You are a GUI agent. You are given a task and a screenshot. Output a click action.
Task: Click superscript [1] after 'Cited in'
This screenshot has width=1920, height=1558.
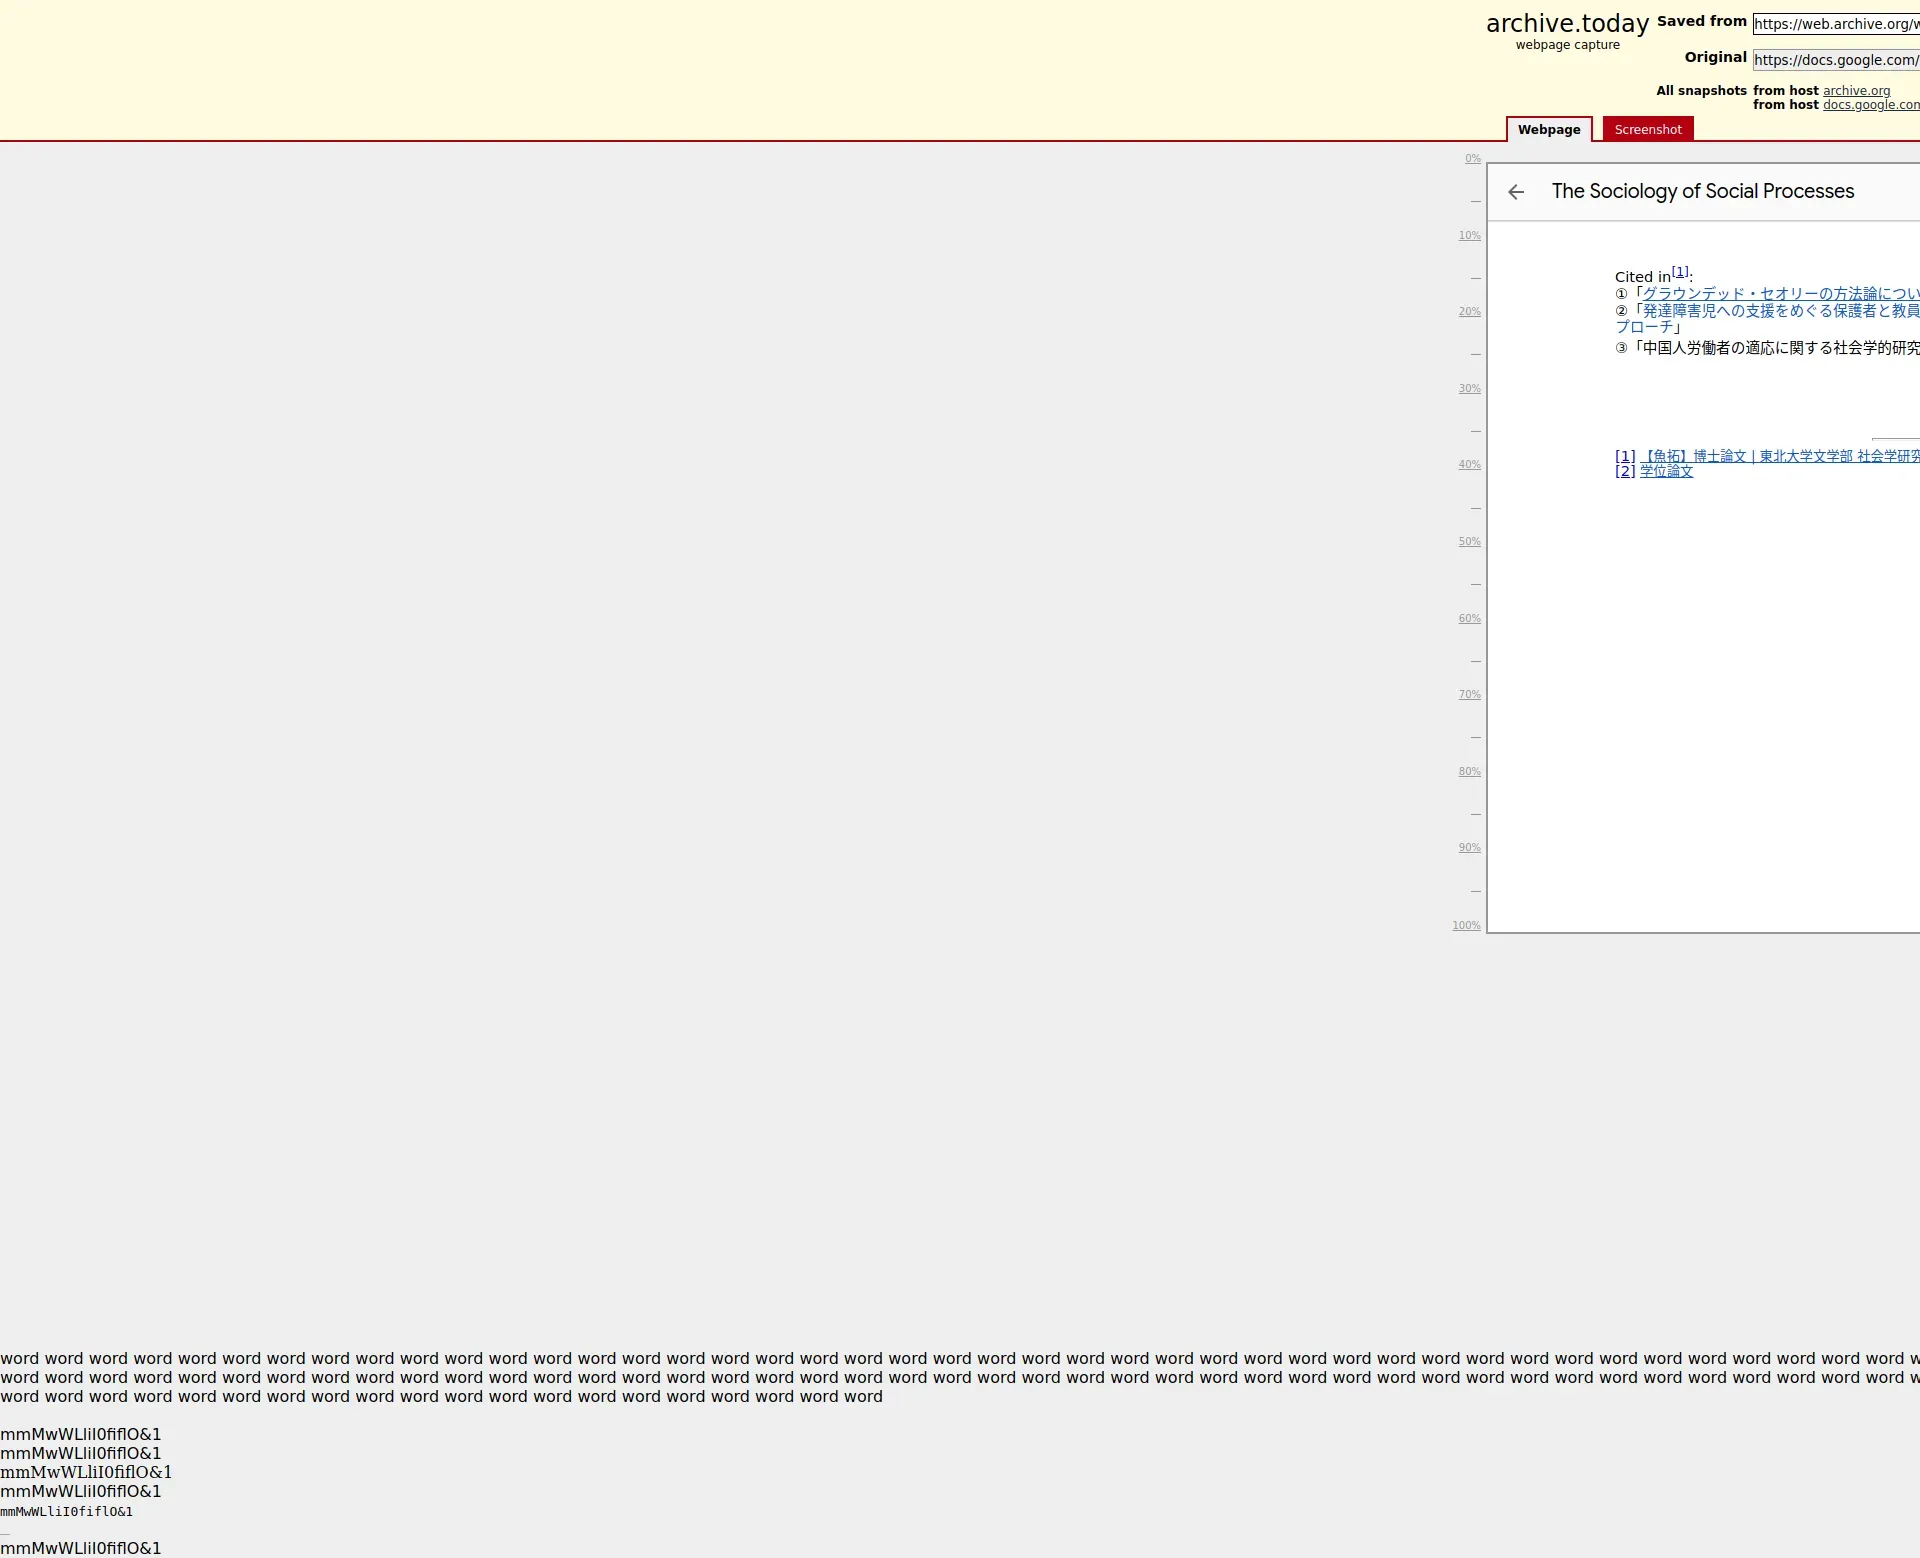coord(1680,271)
